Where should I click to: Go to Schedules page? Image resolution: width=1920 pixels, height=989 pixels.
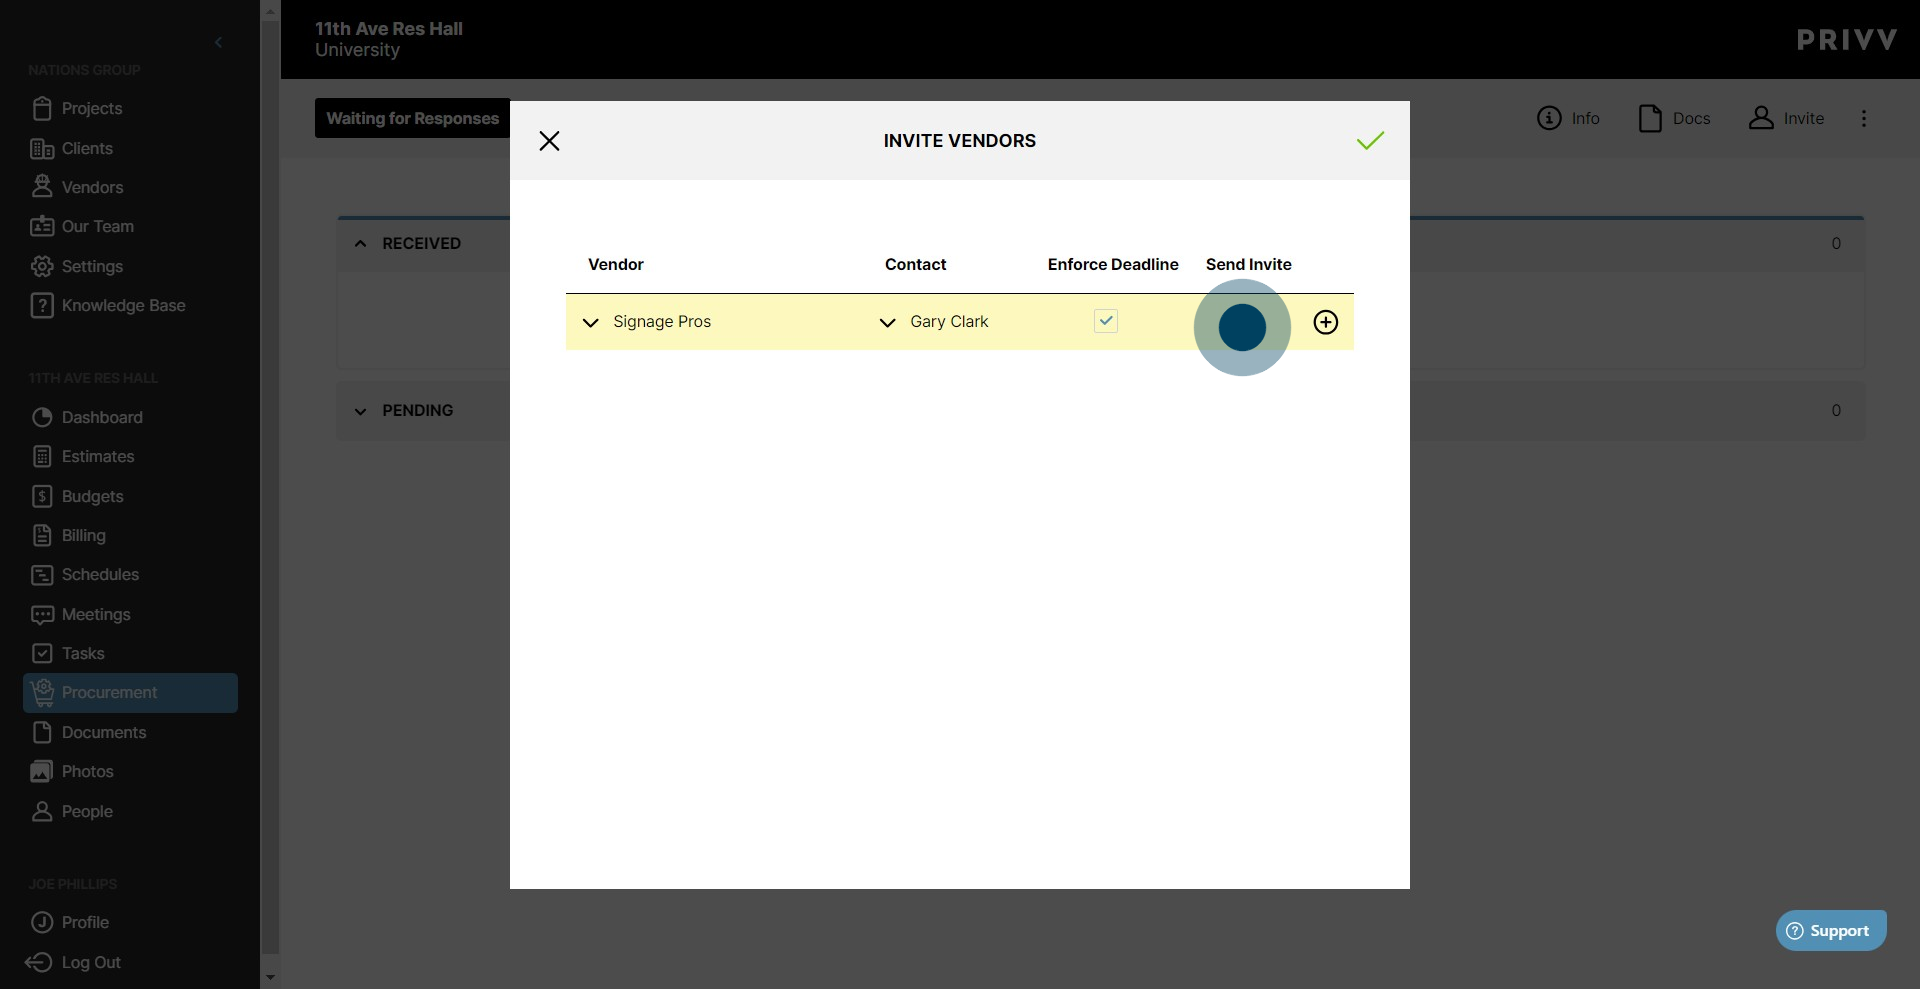[100, 574]
